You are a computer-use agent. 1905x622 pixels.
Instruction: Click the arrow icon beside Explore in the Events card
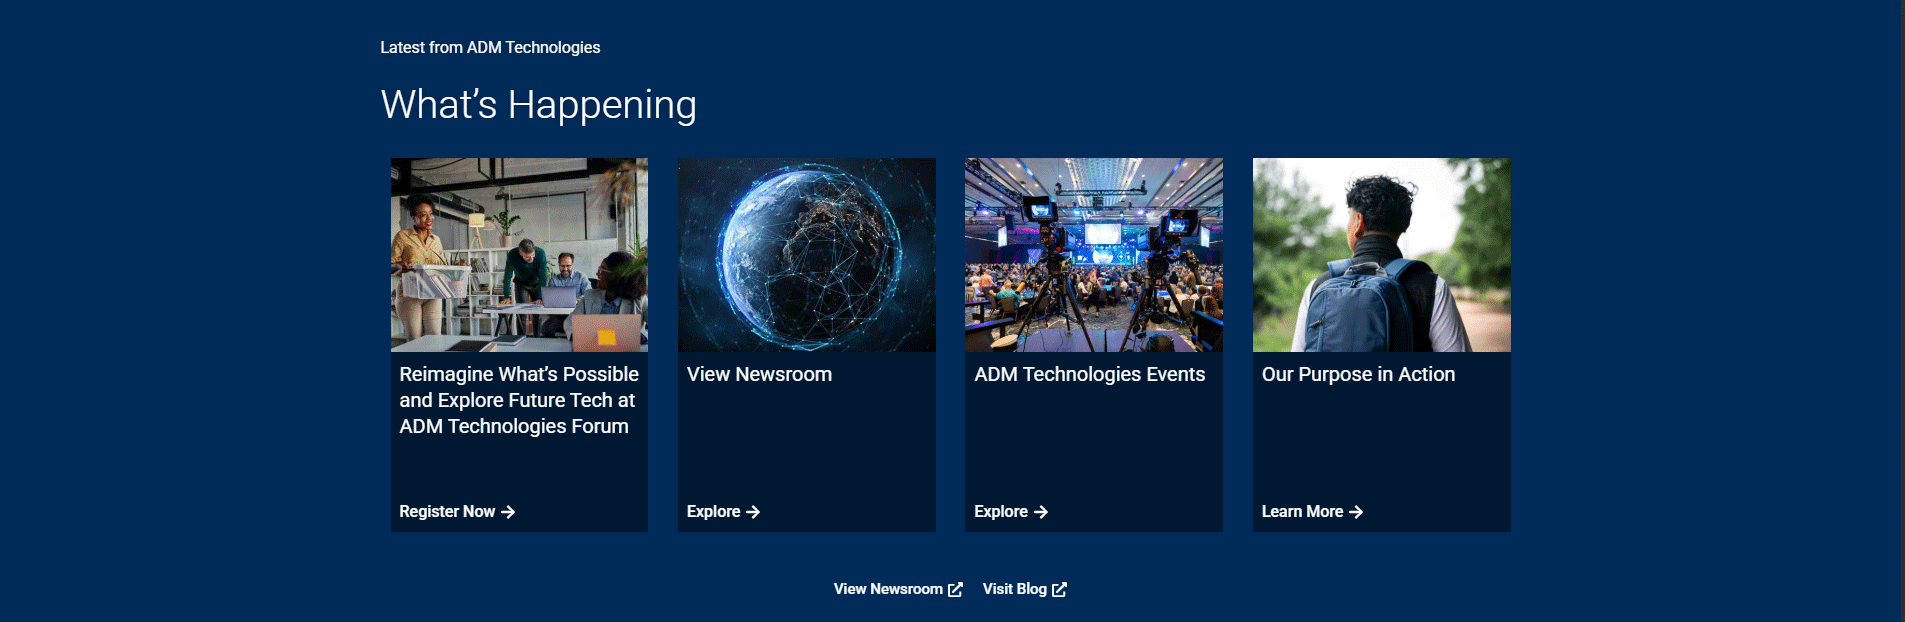tap(1041, 512)
